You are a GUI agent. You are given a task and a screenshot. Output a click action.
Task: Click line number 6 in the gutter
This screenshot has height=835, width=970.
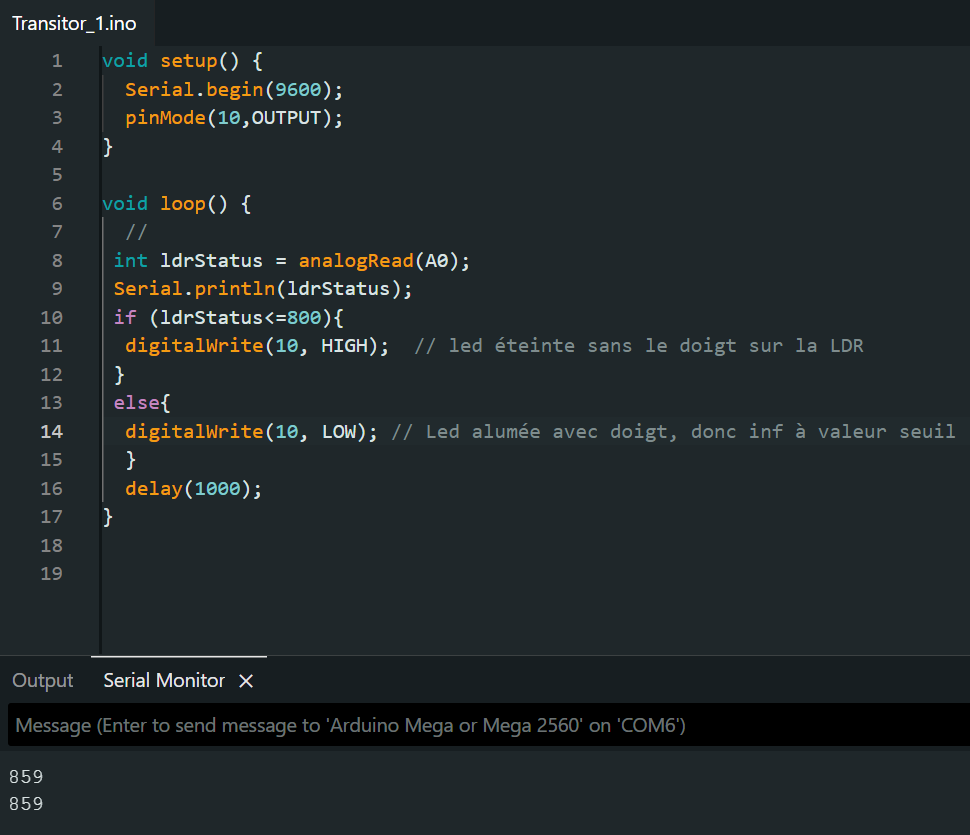point(57,204)
